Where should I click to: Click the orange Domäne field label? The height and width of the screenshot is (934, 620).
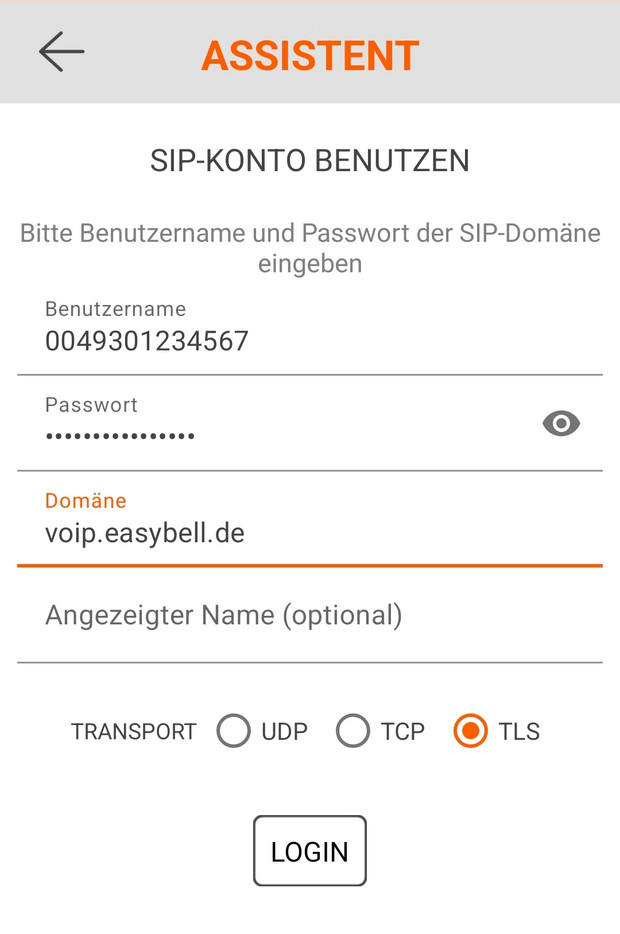(x=86, y=500)
